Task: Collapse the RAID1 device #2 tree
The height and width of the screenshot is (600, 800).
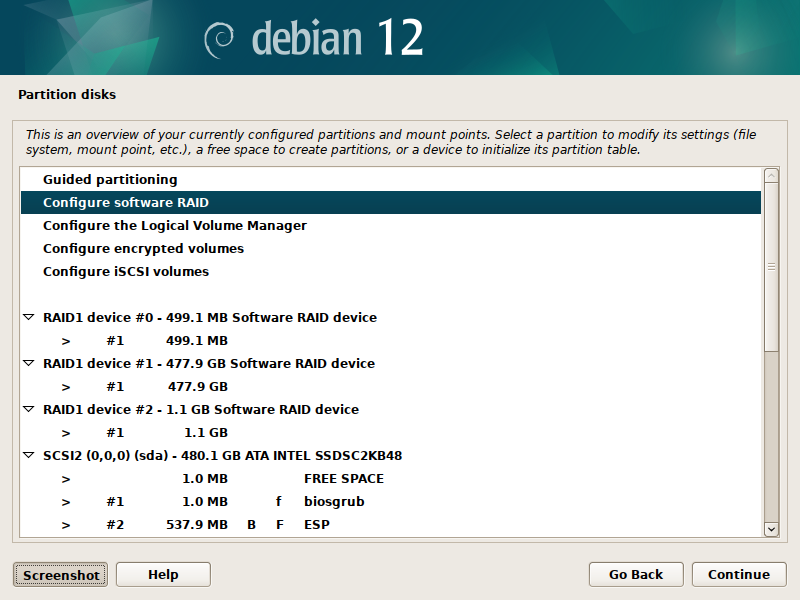Action: 27,410
